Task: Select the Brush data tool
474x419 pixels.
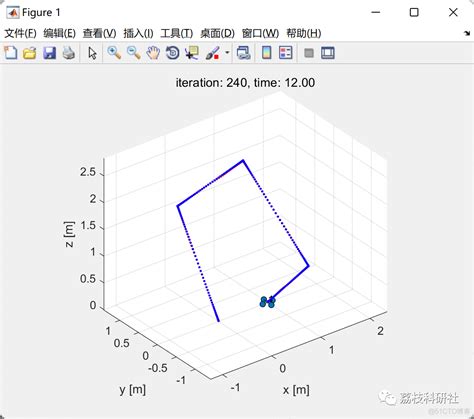Action: point(213,53)
